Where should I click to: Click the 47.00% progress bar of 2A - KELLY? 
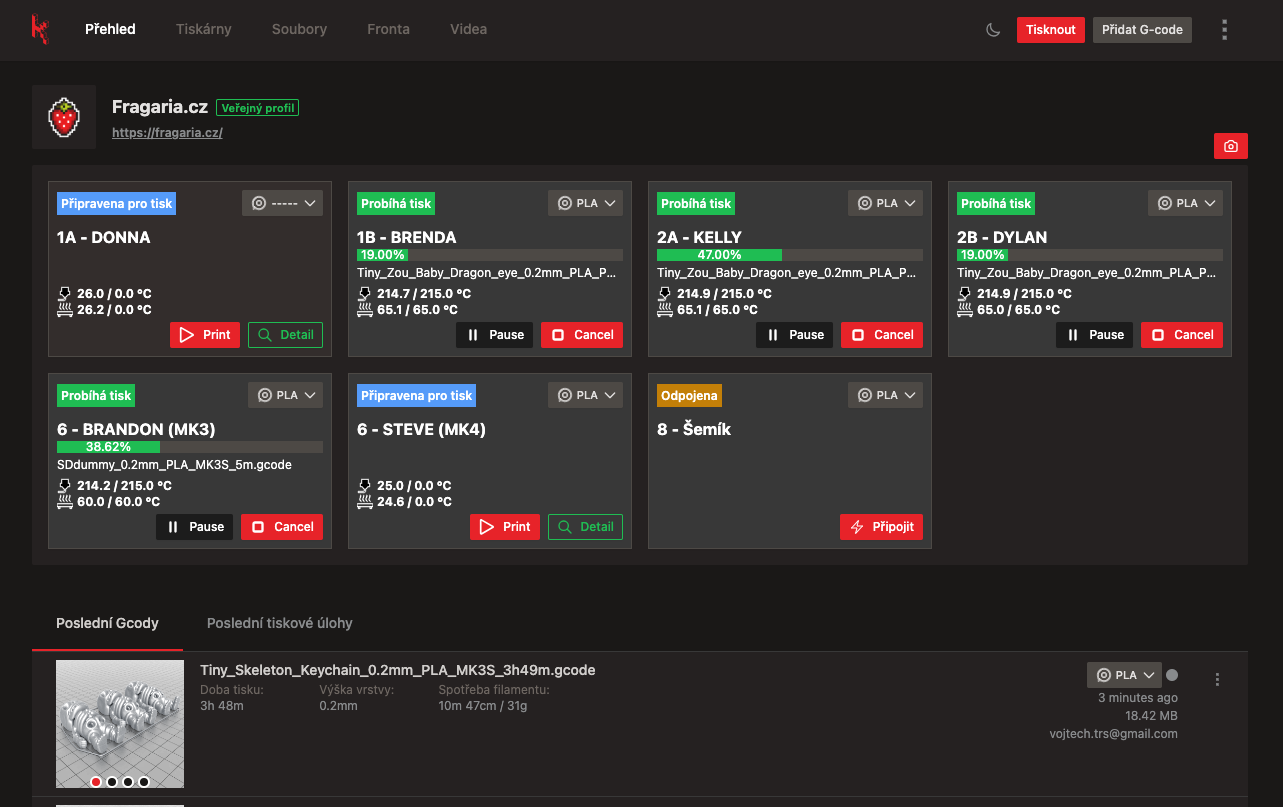point(790,255)
